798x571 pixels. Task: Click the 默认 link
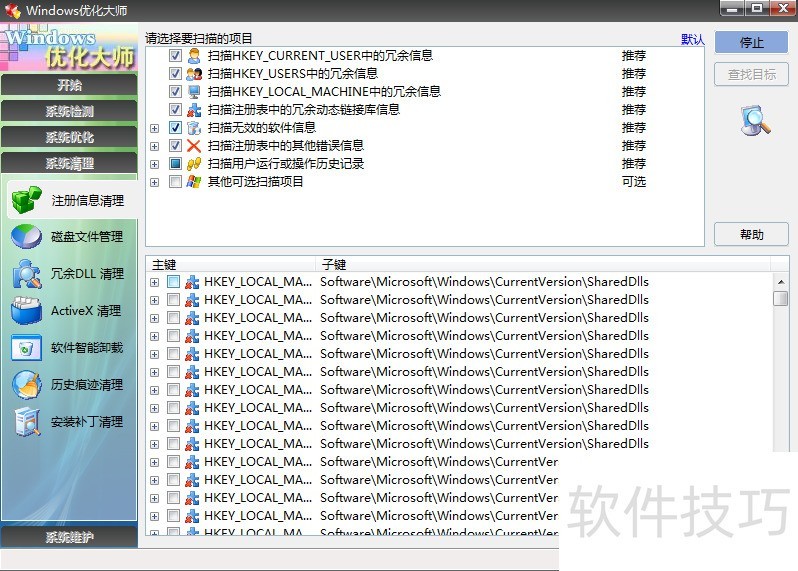click(693, 39)
